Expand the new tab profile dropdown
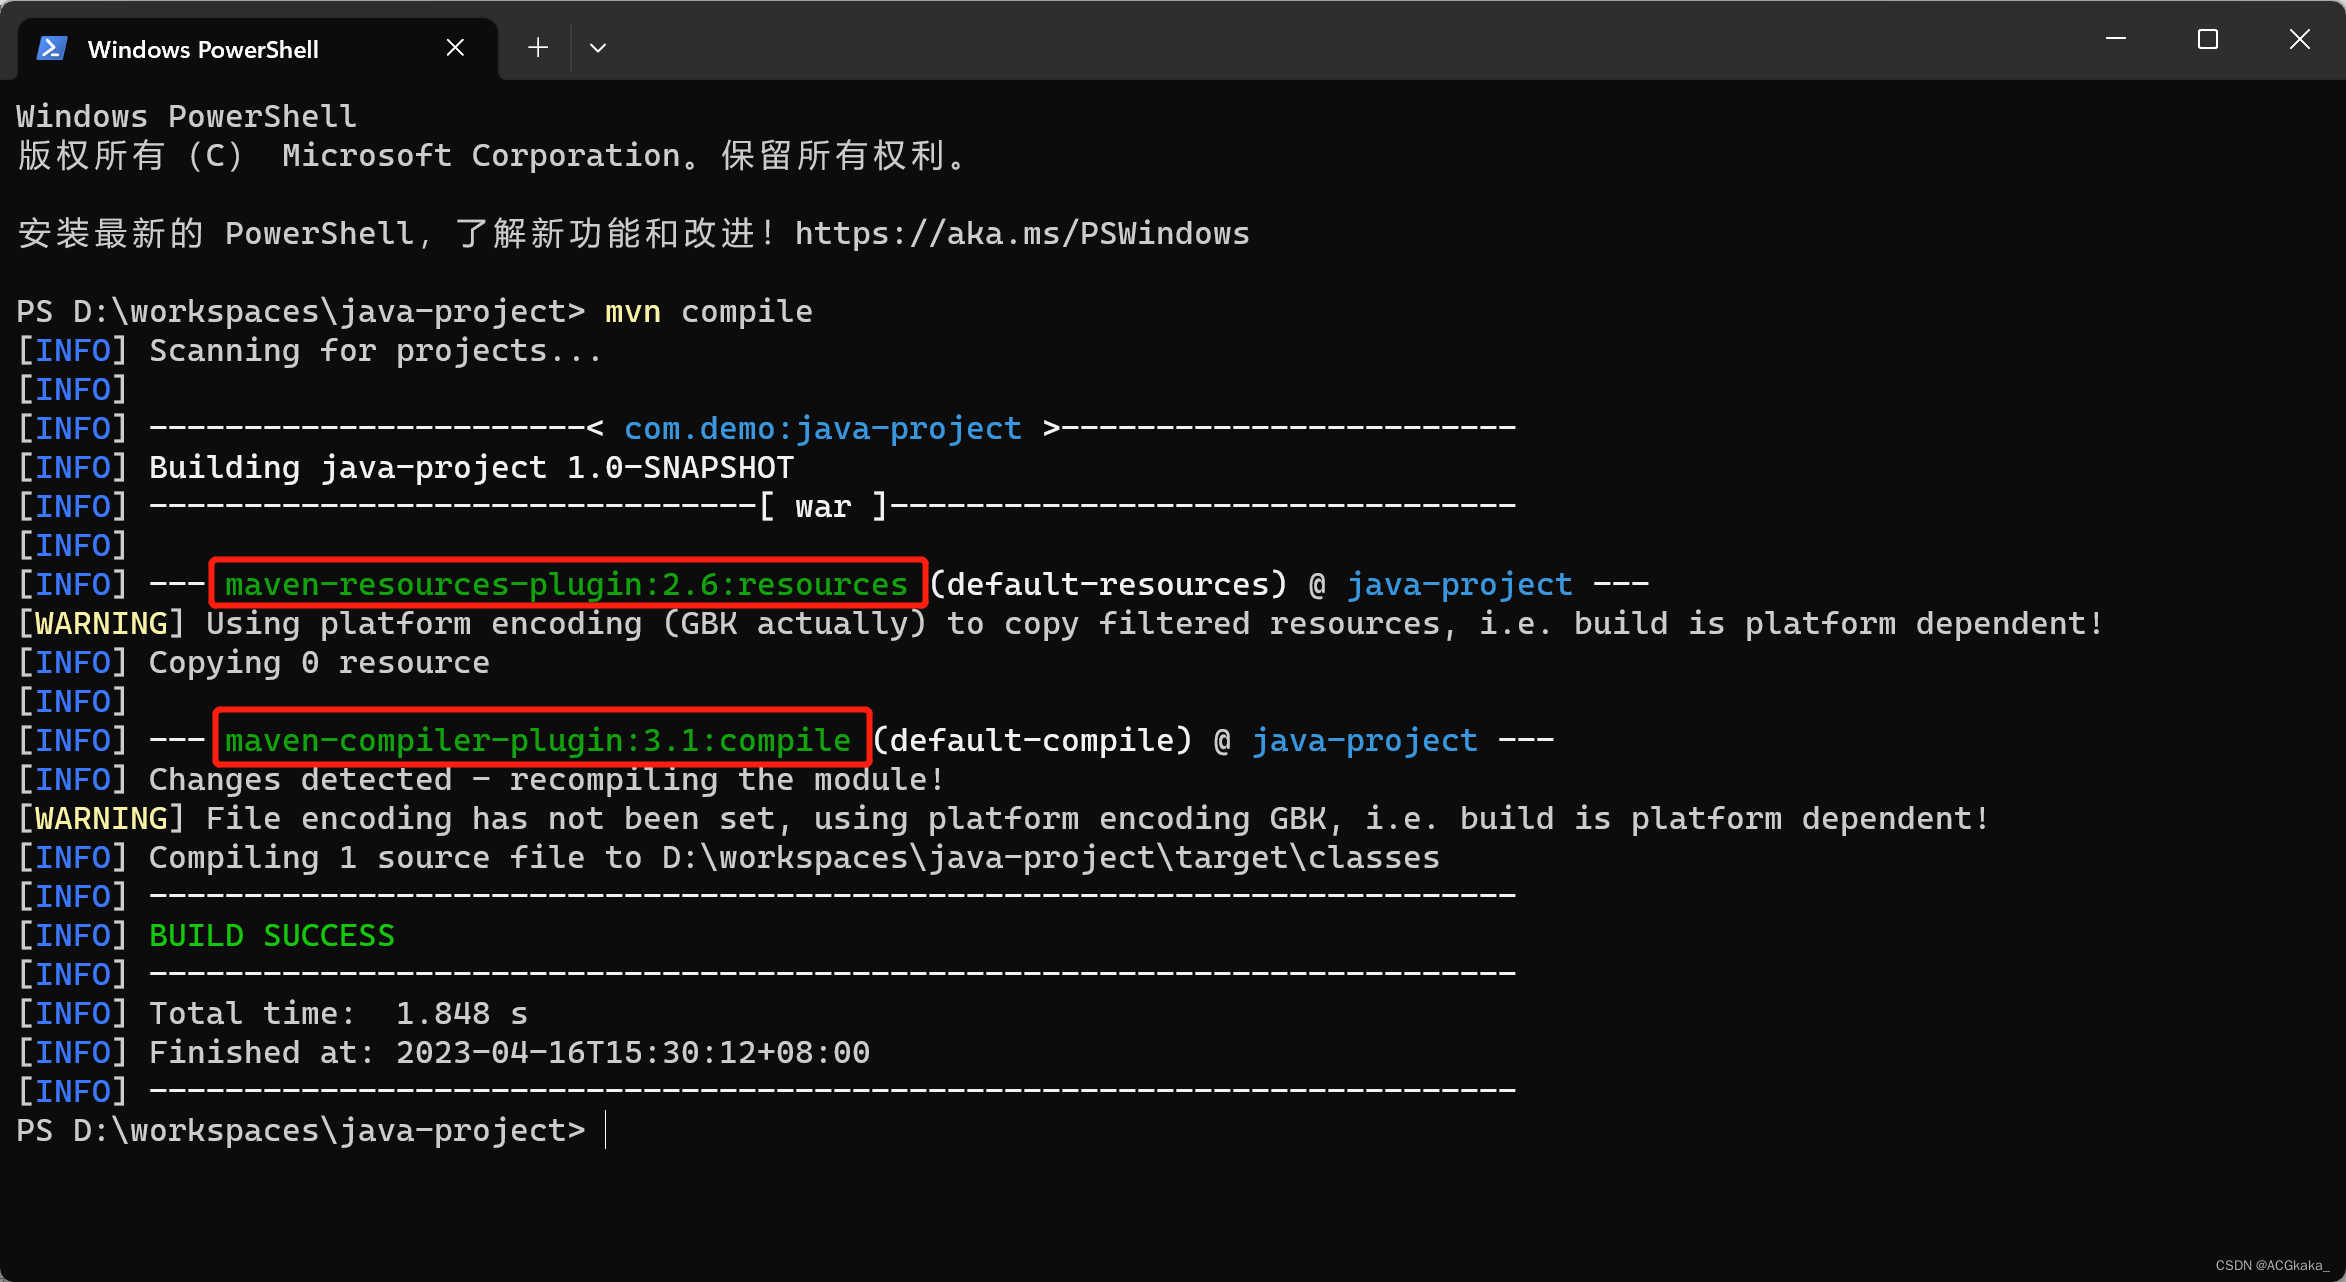 (598, 47)
